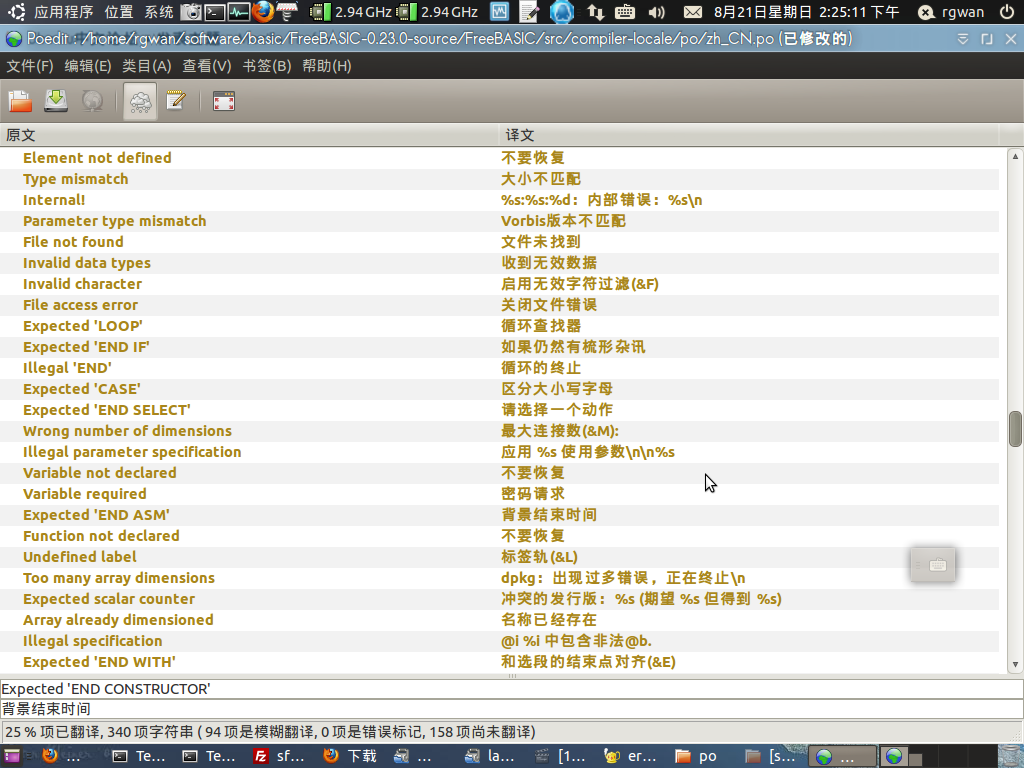This screenshot has width=1024, height=768.
Task: Sort by the 原文 column header
Action: (249, 135)
